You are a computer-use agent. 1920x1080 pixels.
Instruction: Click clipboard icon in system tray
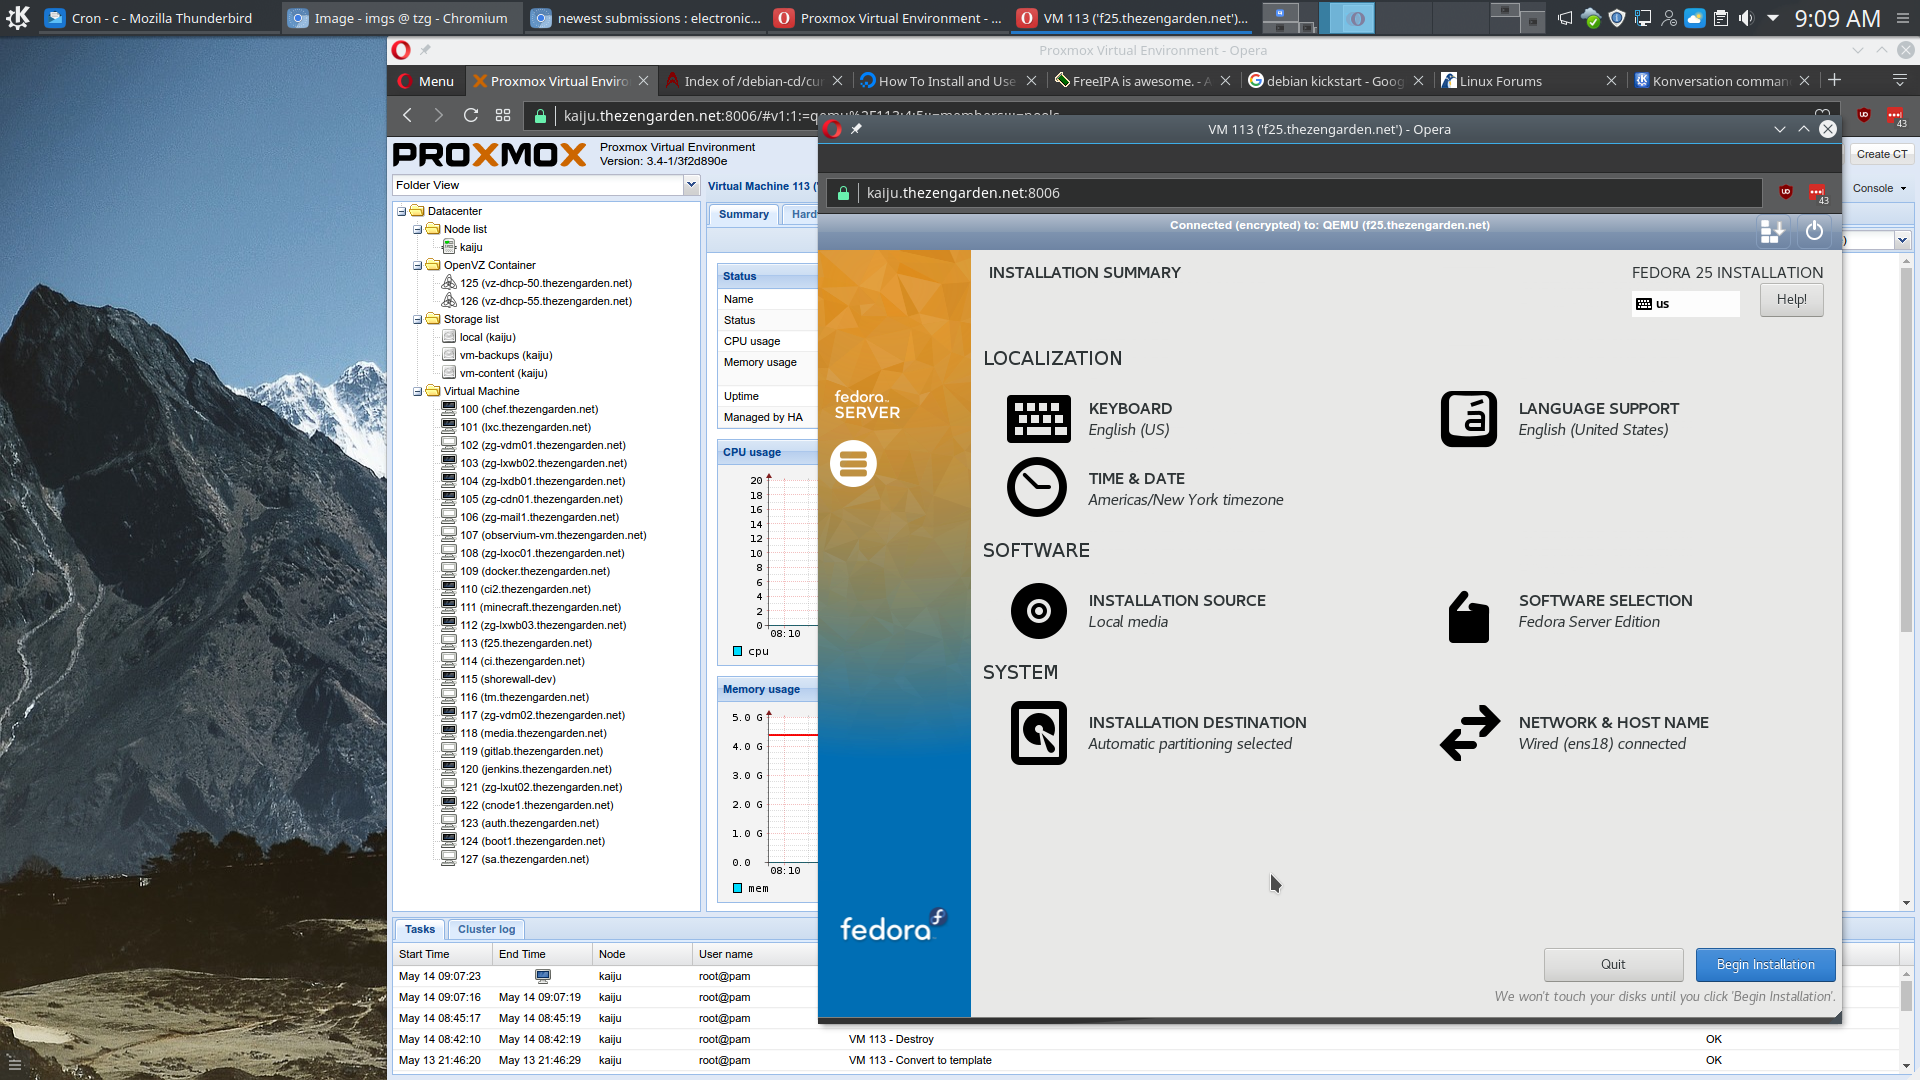[1720, 18]
